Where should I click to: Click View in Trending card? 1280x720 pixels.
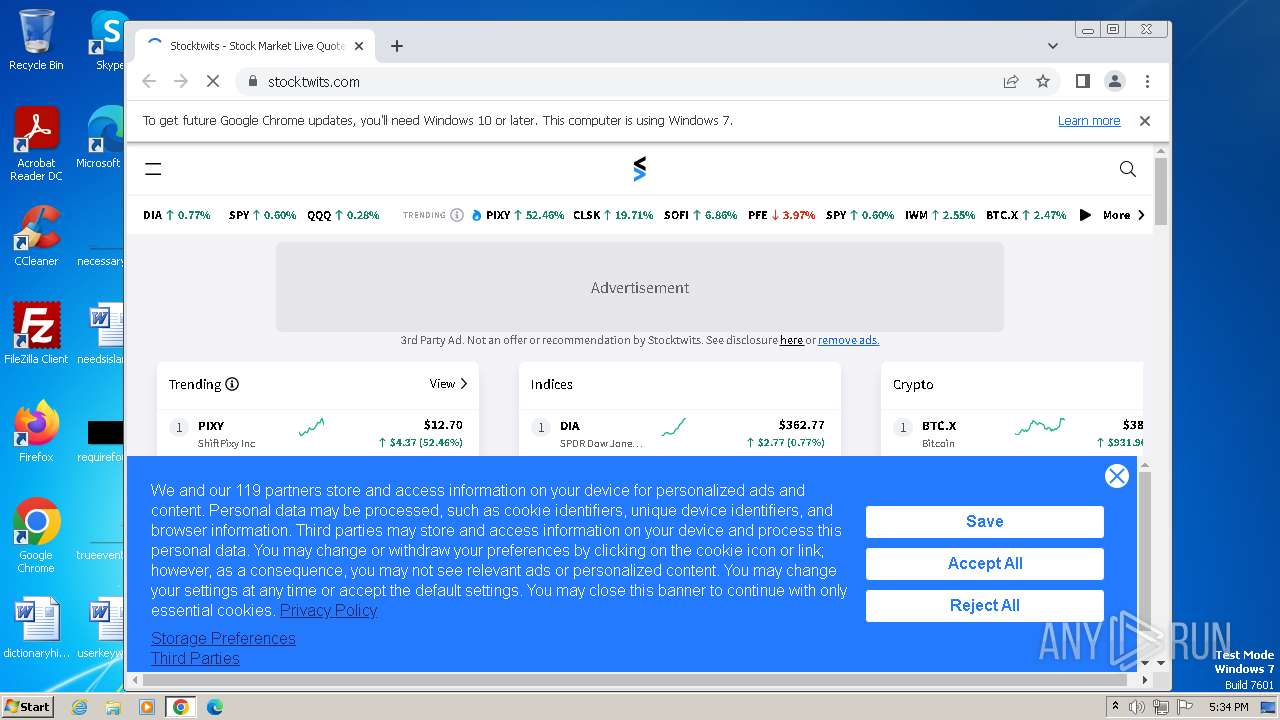click(449, 384)
